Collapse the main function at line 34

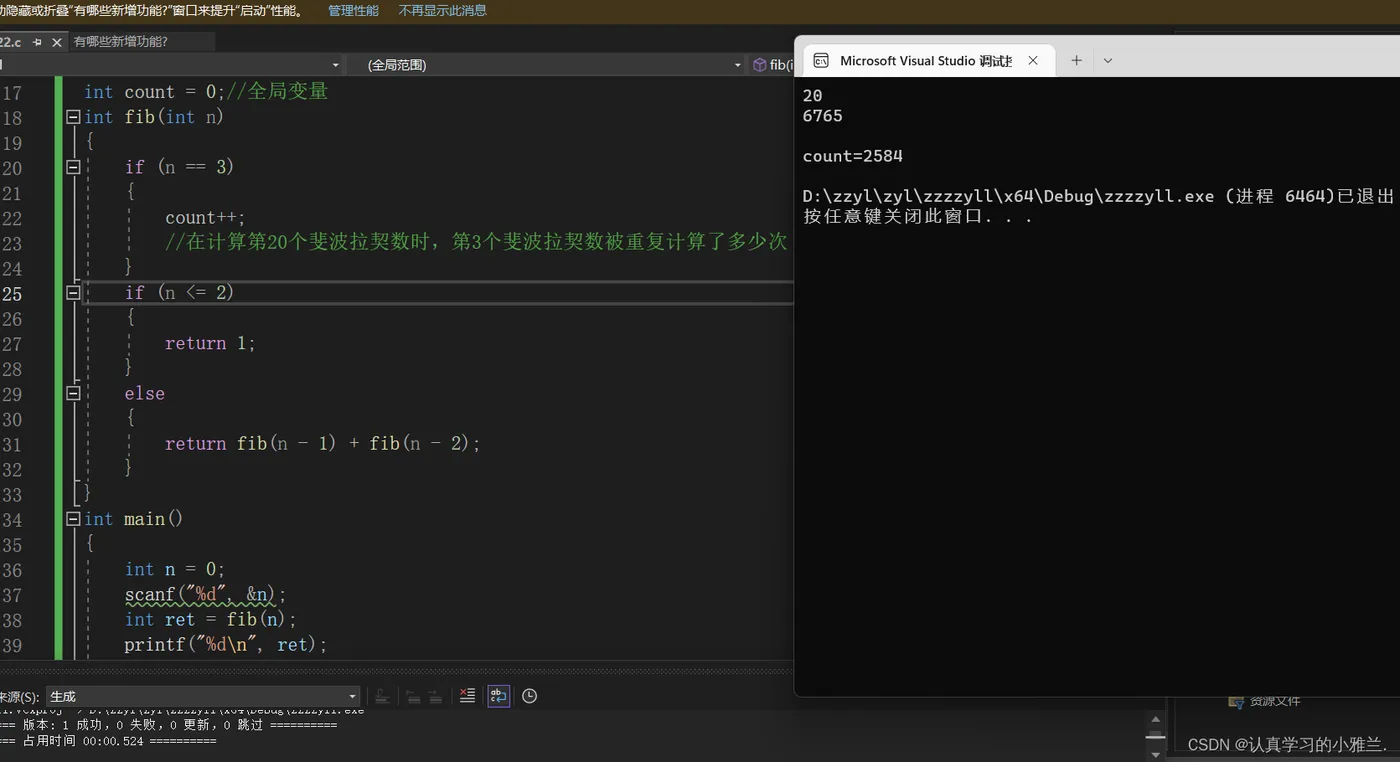pos(73,519)
